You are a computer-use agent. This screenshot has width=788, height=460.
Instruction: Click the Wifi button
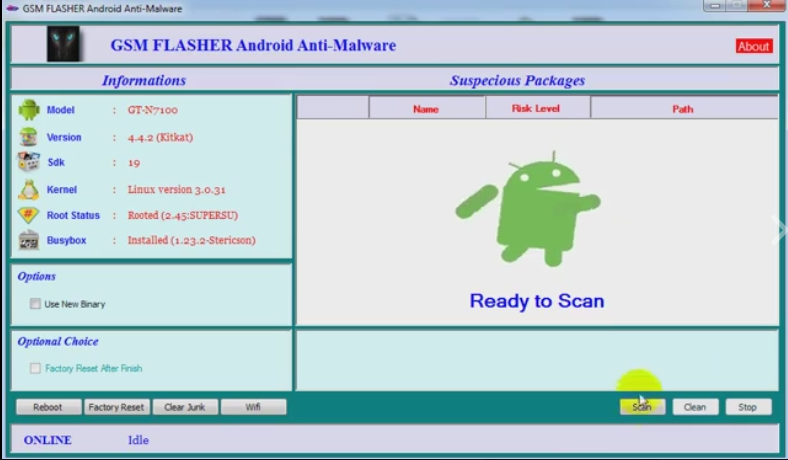click(253, 407)
